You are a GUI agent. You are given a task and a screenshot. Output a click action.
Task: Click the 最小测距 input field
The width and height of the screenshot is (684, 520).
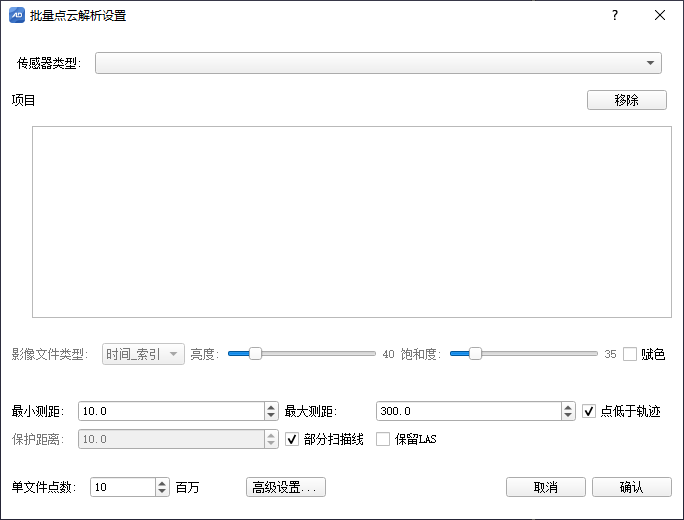171,411
